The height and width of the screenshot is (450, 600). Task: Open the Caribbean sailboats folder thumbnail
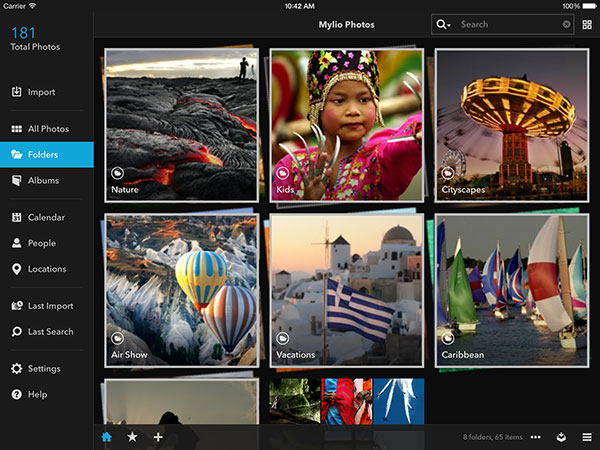click(512, 290)
